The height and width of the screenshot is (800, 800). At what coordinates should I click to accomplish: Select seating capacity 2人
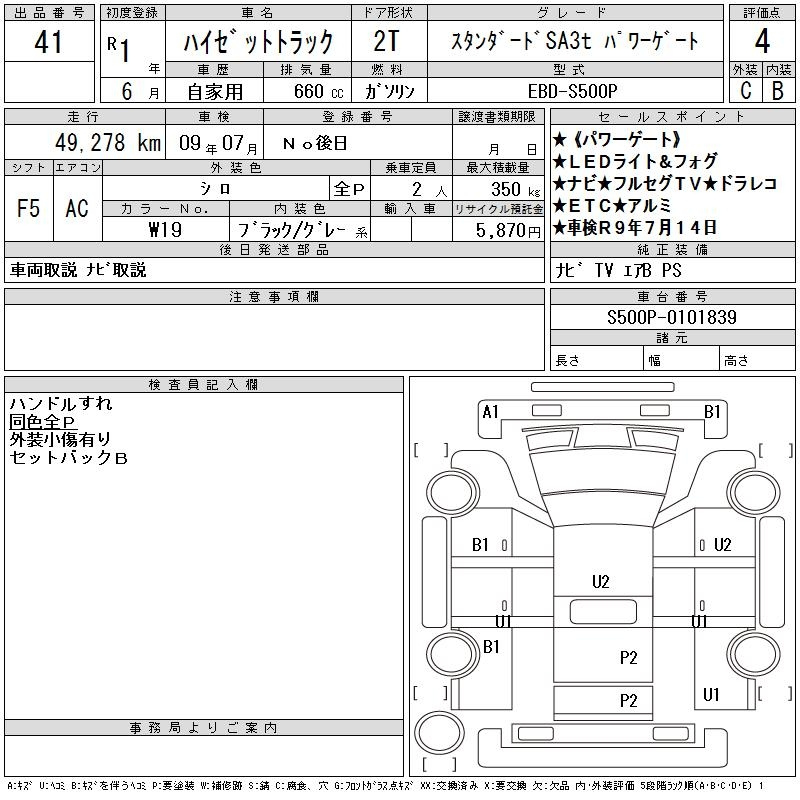430,190
